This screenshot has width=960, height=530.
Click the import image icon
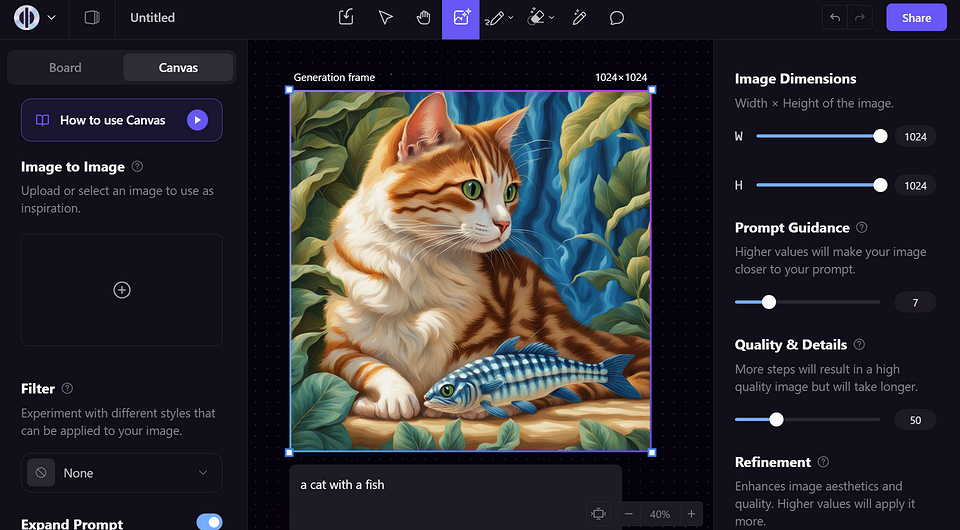(346, 18)
